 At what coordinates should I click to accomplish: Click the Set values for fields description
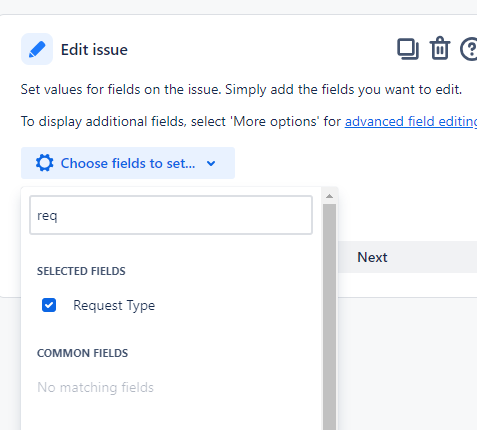[x=241, y=89]
